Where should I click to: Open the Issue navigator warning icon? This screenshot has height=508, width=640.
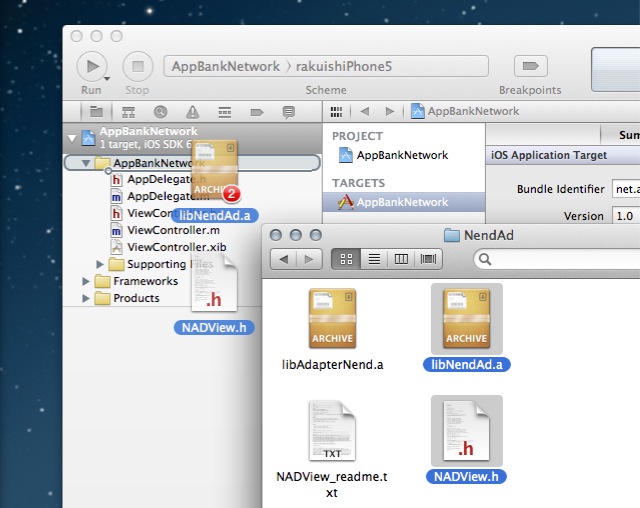pyautogui.click(x=192, y=111)
